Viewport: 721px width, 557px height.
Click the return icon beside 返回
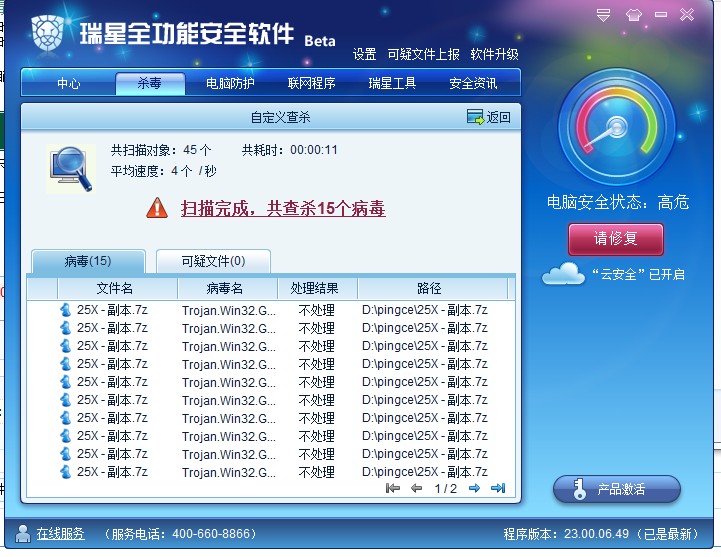coord(475,117)
